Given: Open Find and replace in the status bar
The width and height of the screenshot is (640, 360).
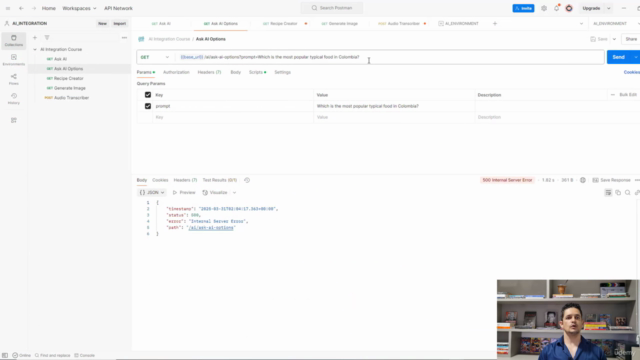Looking at the screenshot, I should pyautogui.click(x=53, y=356).
